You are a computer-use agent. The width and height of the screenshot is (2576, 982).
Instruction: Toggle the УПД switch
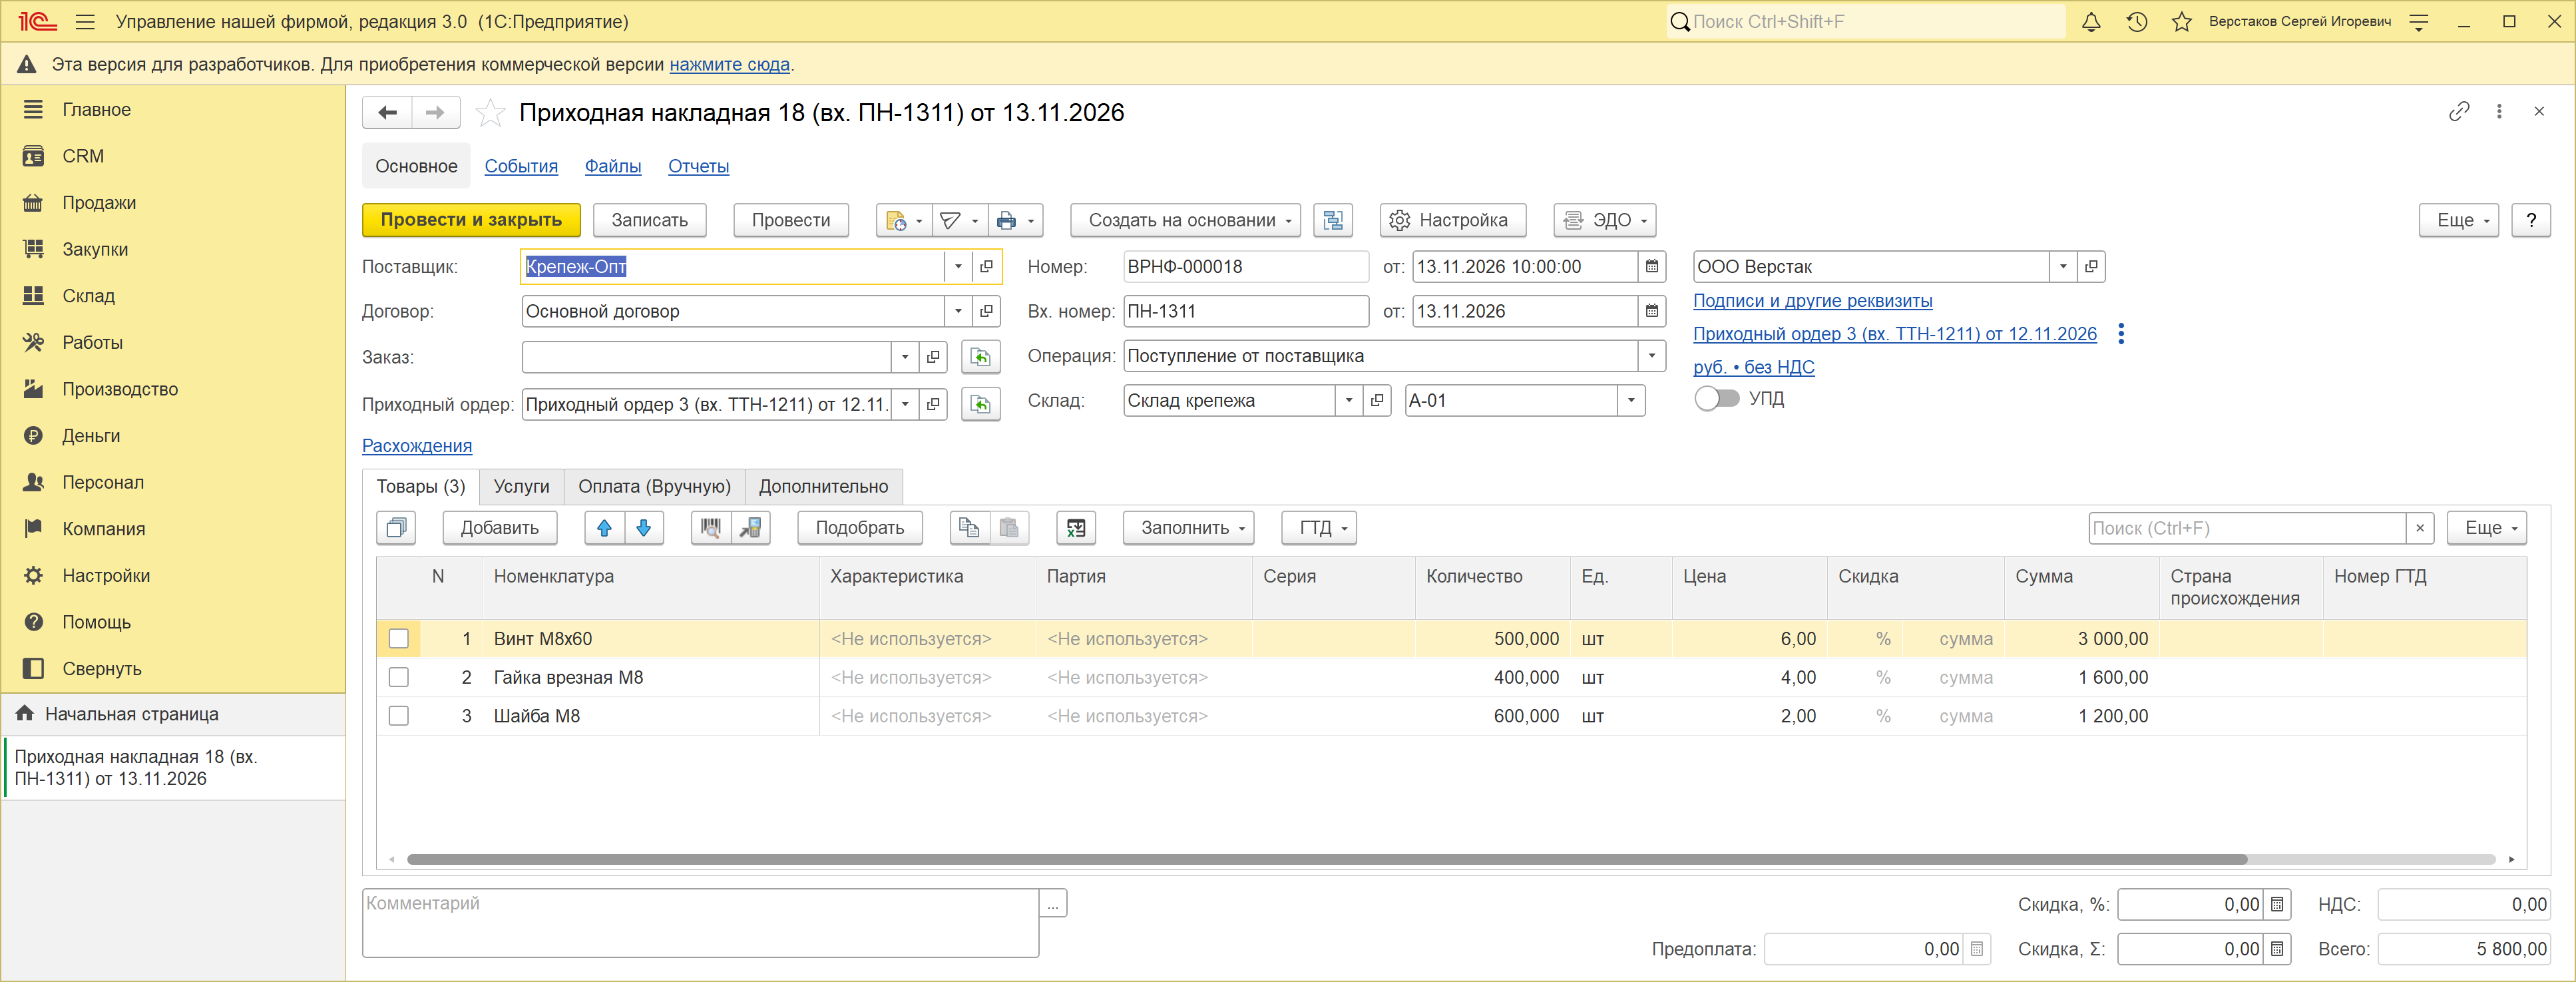pyautogui.click(x=1717, y=399)
